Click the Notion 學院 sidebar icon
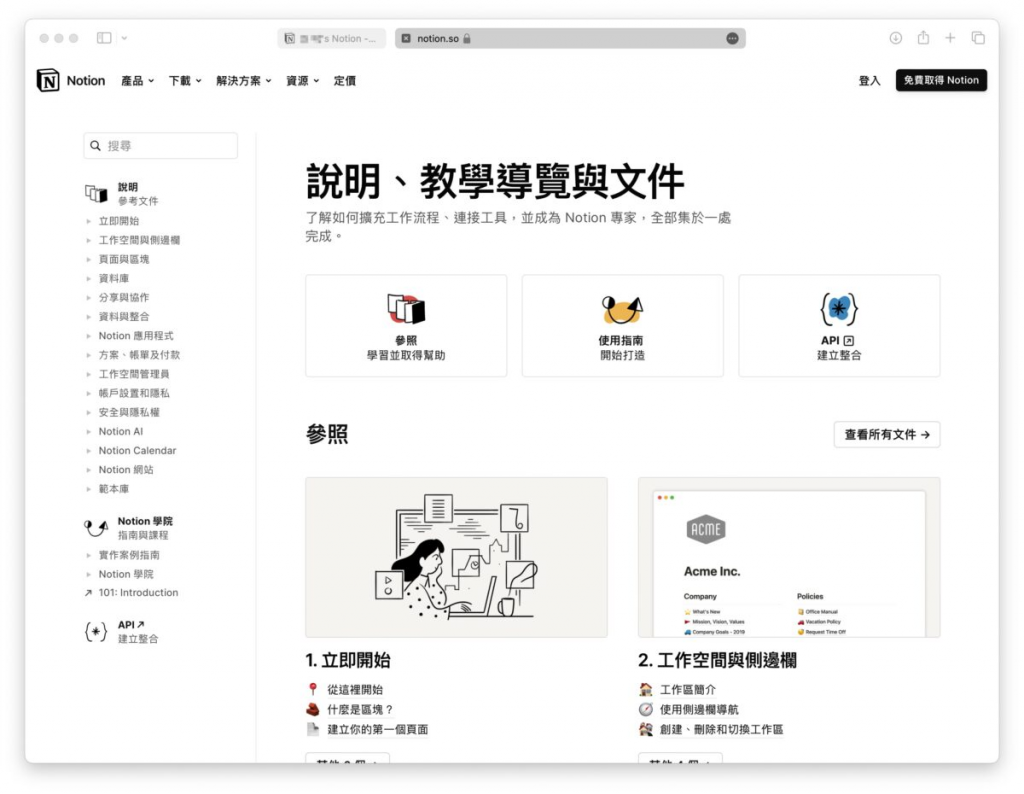Image resolution: width=1024 pixels, height=794 pixels. tap(96, 527)
